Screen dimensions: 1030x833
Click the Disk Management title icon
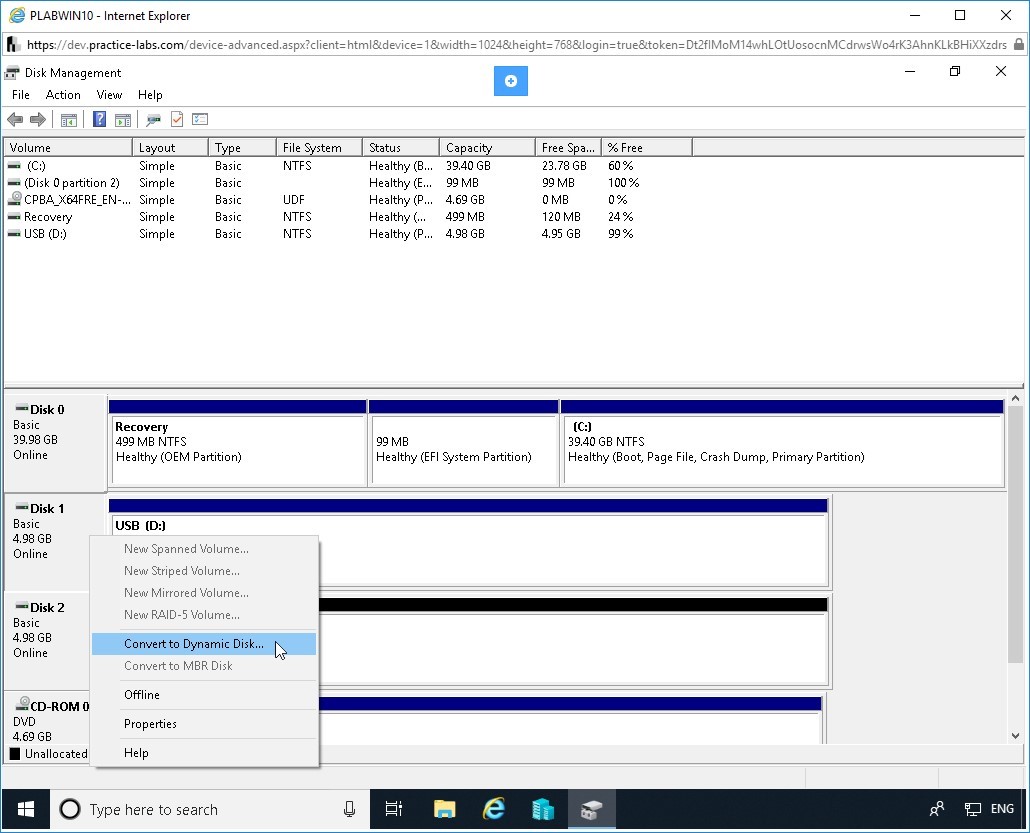[x=12, y=73]
